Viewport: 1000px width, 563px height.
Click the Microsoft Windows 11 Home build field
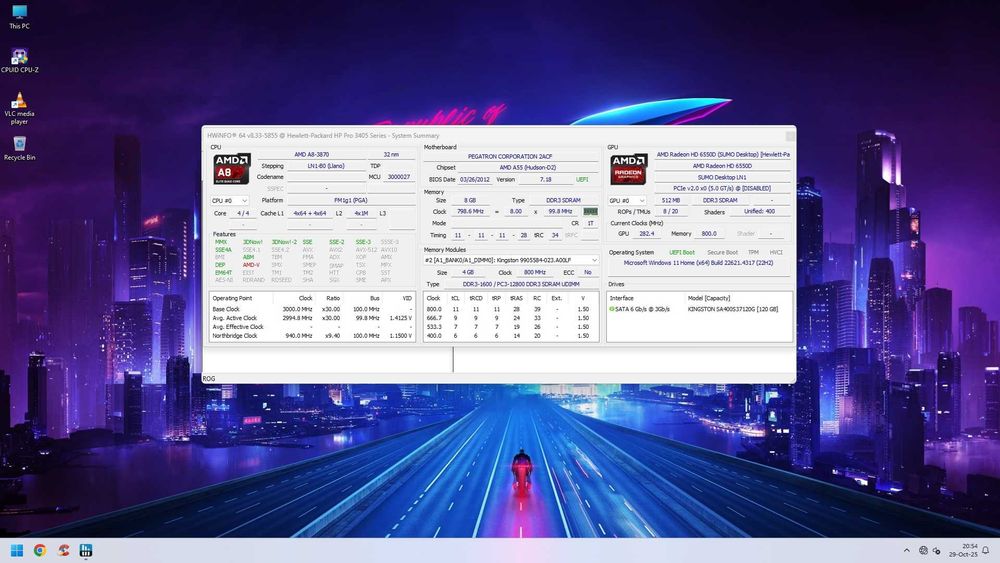[698, 263]
